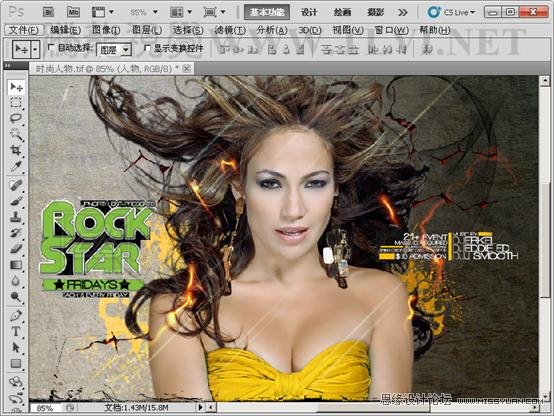
Task: Open the 帮助(H) menu
Action: (x=435, y=30)
